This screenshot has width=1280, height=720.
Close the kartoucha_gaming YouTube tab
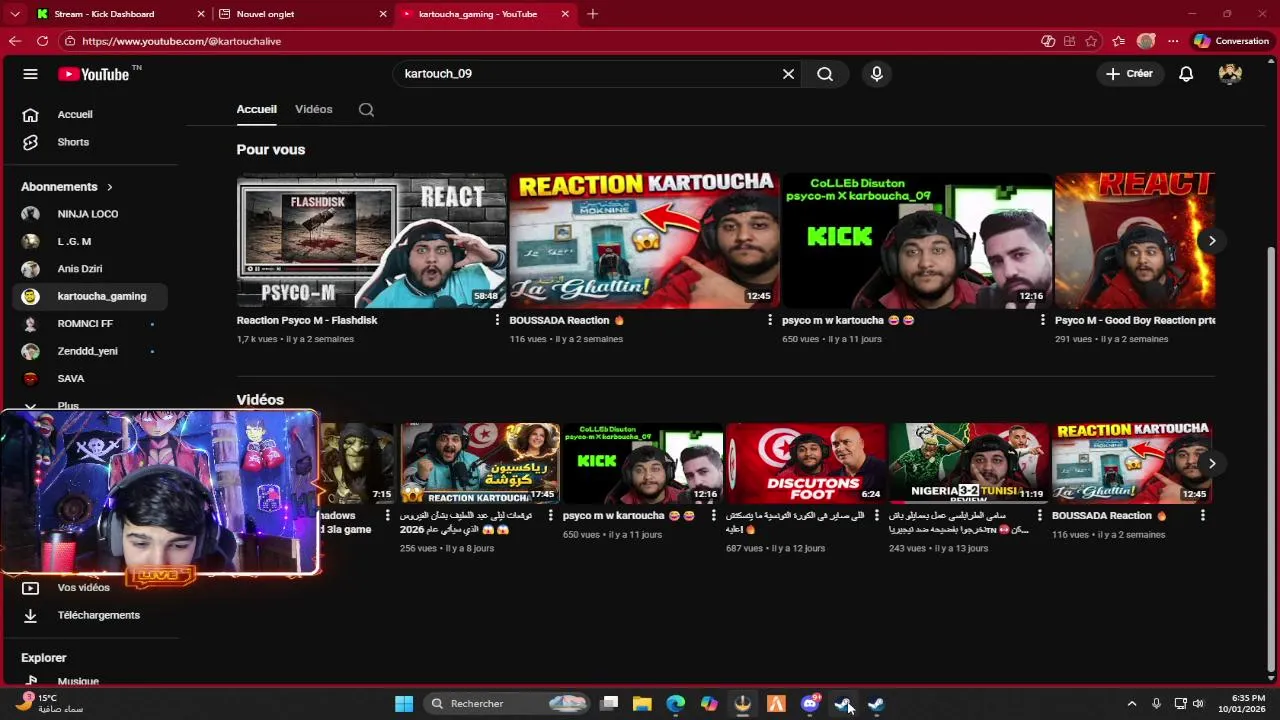click(x=566, y=14)
